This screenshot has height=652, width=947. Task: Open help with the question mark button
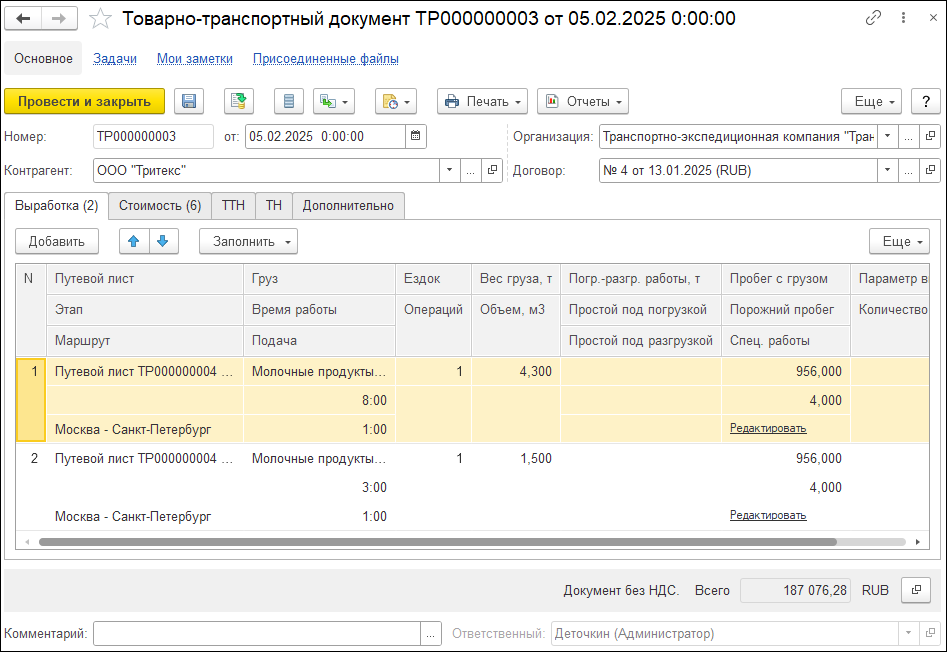pos(926,101)
